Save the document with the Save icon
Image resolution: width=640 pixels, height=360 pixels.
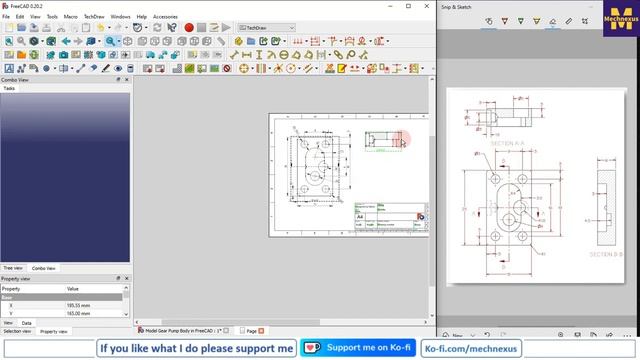click(x=34, y=27)
